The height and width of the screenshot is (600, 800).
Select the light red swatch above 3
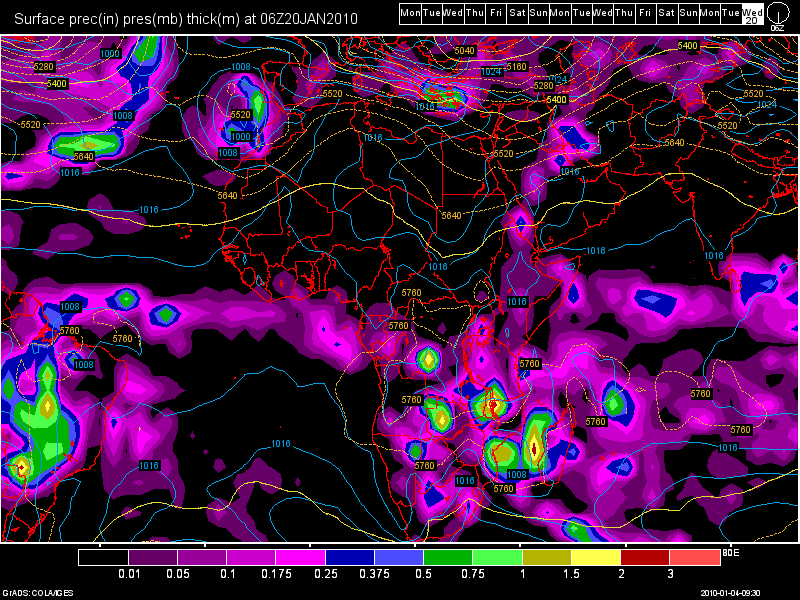695,556
